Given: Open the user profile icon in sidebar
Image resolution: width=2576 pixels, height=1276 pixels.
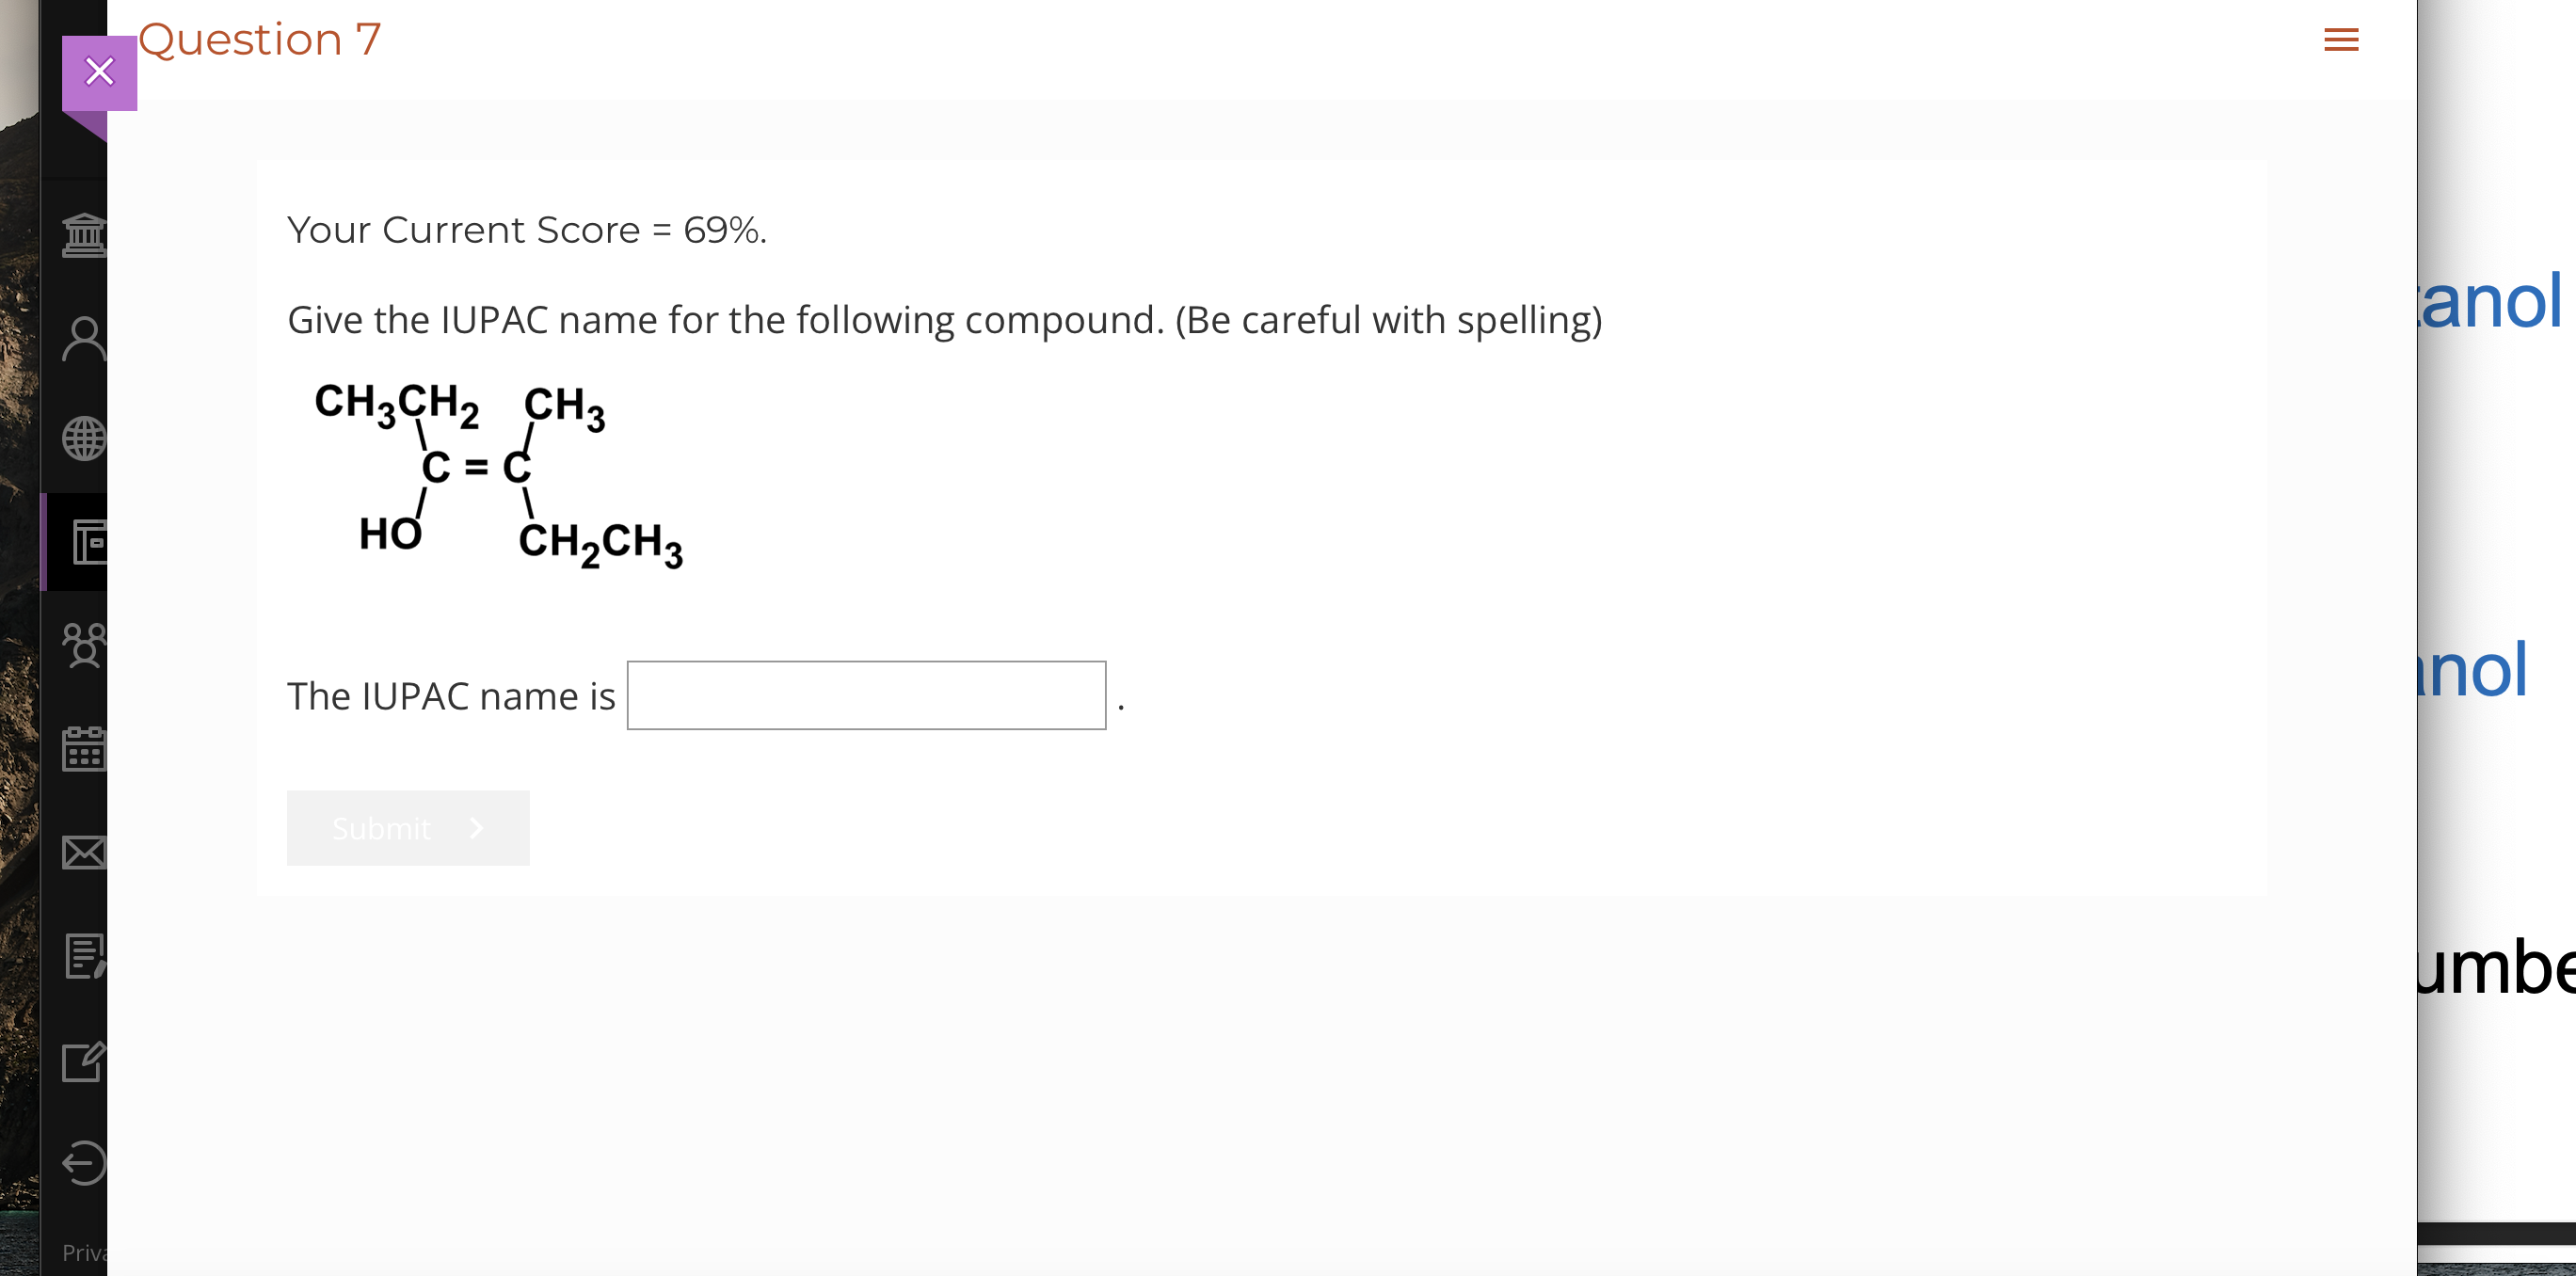Looking at the screenshot, I should [84, 339].
